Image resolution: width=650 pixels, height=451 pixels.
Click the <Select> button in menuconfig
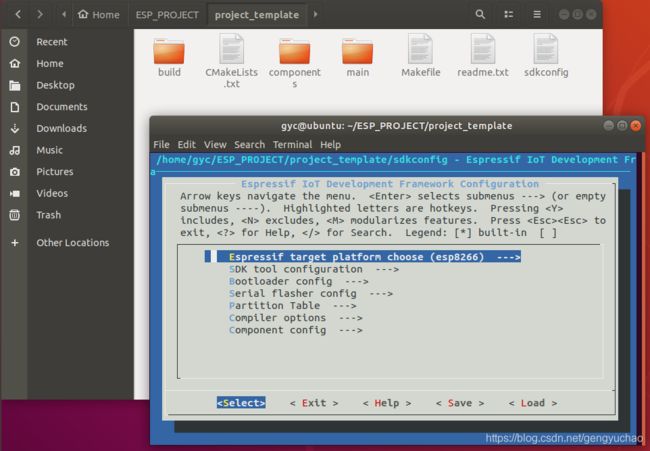tap(241, 403)
